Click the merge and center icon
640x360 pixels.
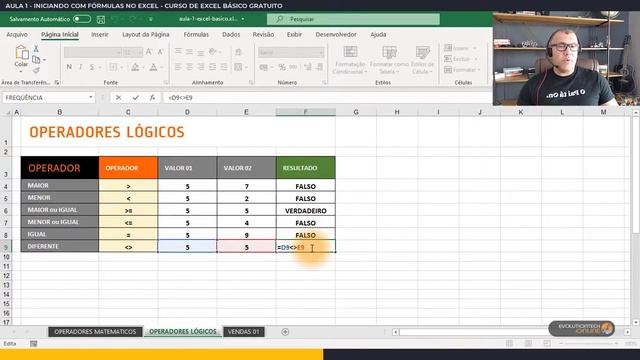238,67
